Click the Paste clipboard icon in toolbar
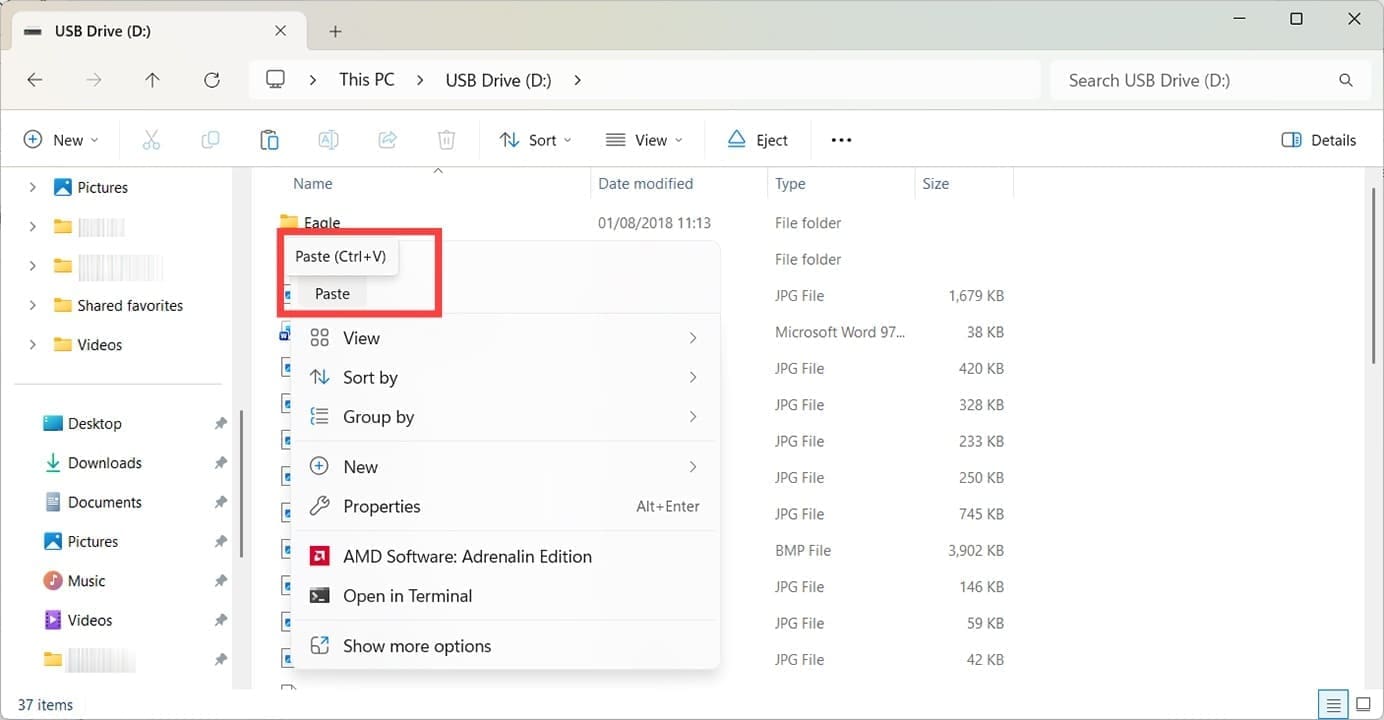1384x720 pixels. point(269,140)
